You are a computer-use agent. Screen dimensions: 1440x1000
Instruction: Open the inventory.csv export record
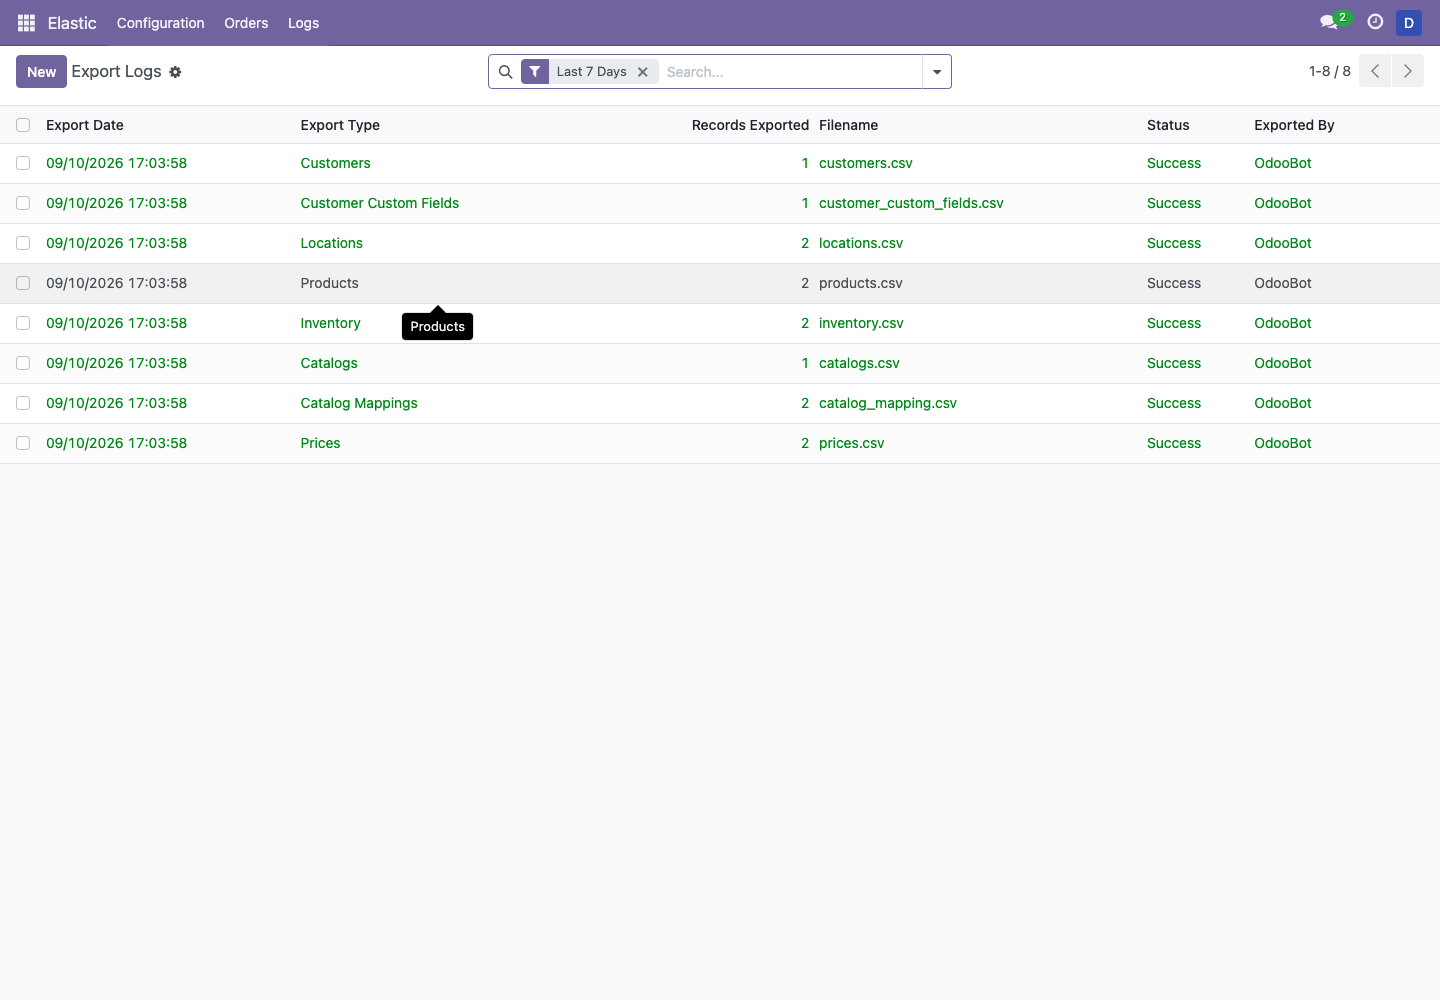click(x=861, y=323)
